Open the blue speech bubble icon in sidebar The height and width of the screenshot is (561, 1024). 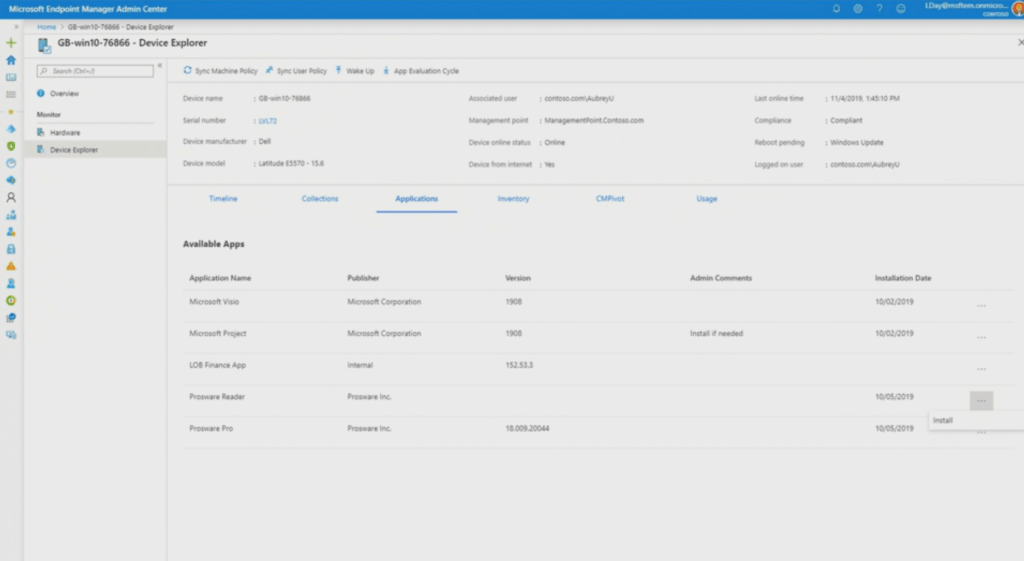[11, 317]
